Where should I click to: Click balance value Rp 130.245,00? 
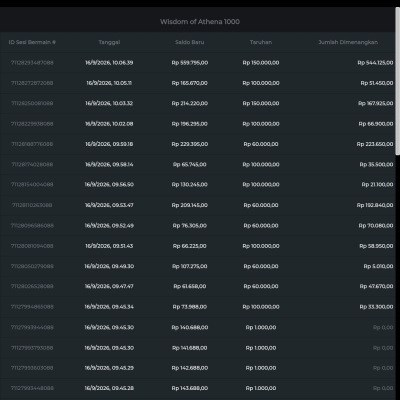[190, 184]
